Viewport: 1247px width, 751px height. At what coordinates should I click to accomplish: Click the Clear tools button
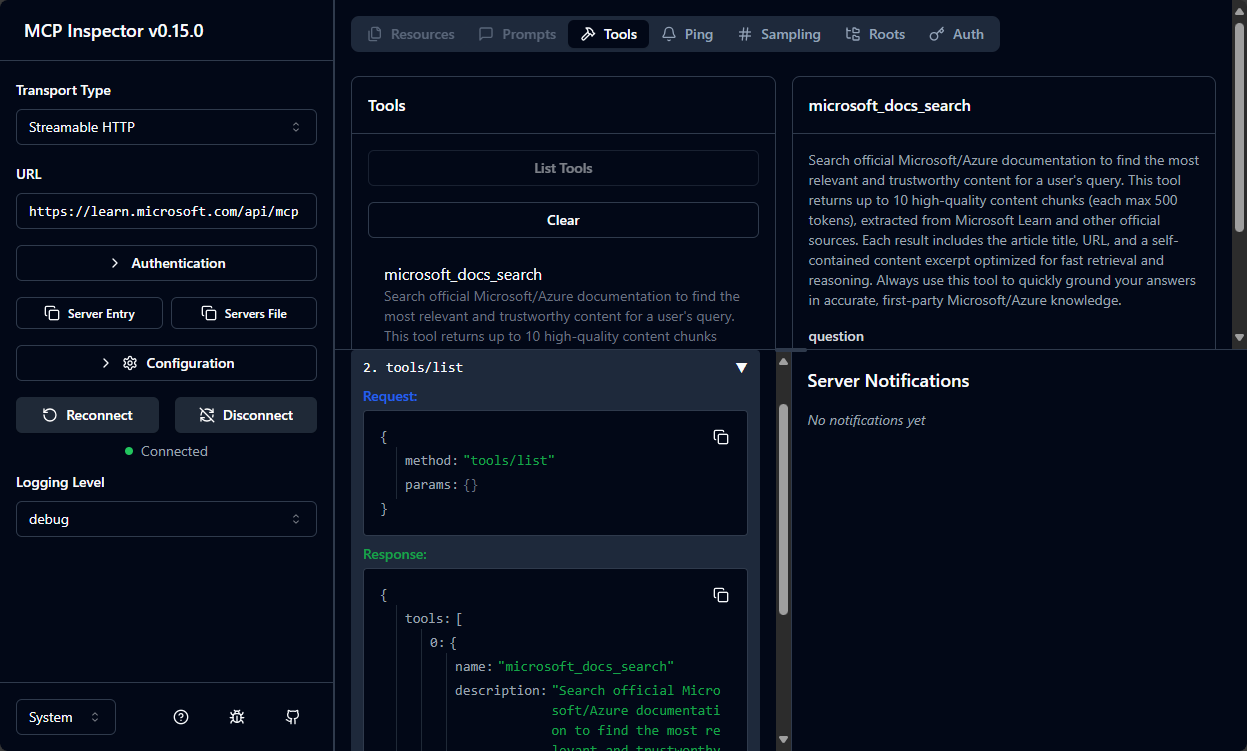point(563,220)
